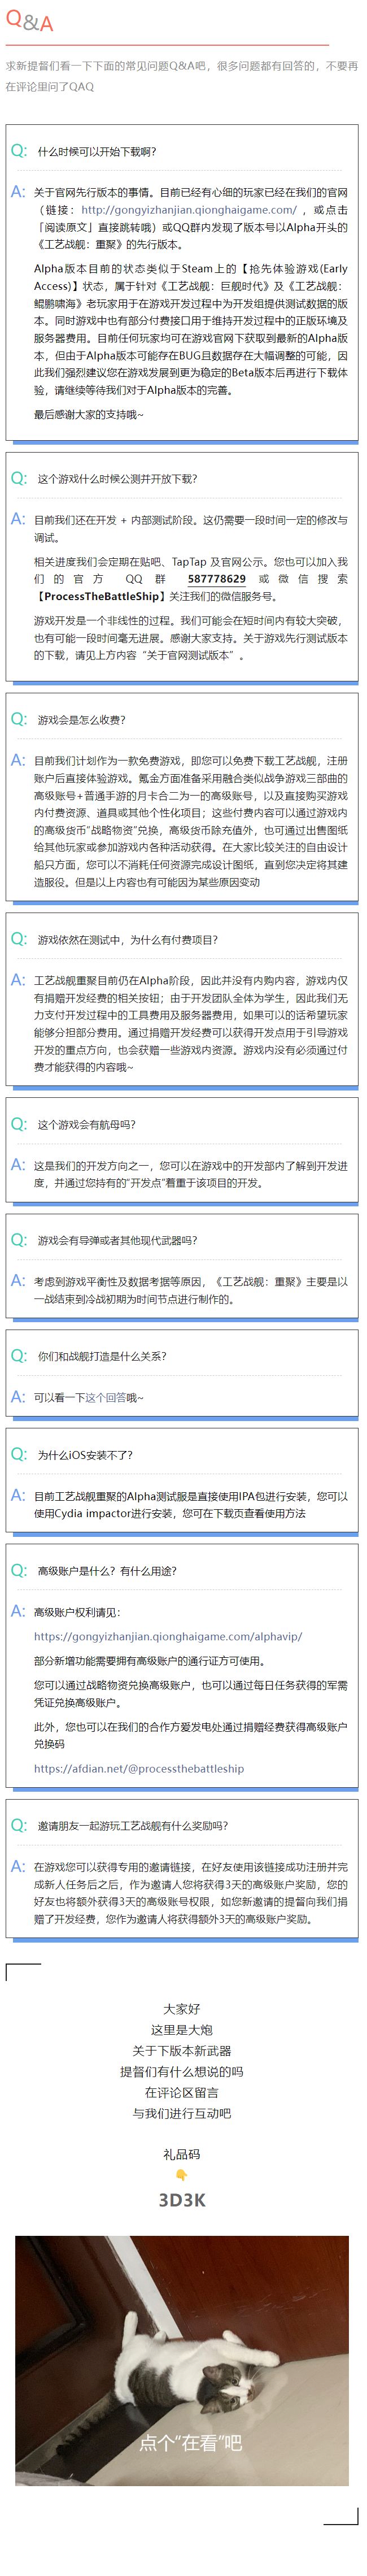Open the afdian.net processthebattleship link
This screenshot has height=2576, width=367.
(x=138, y=1740)
